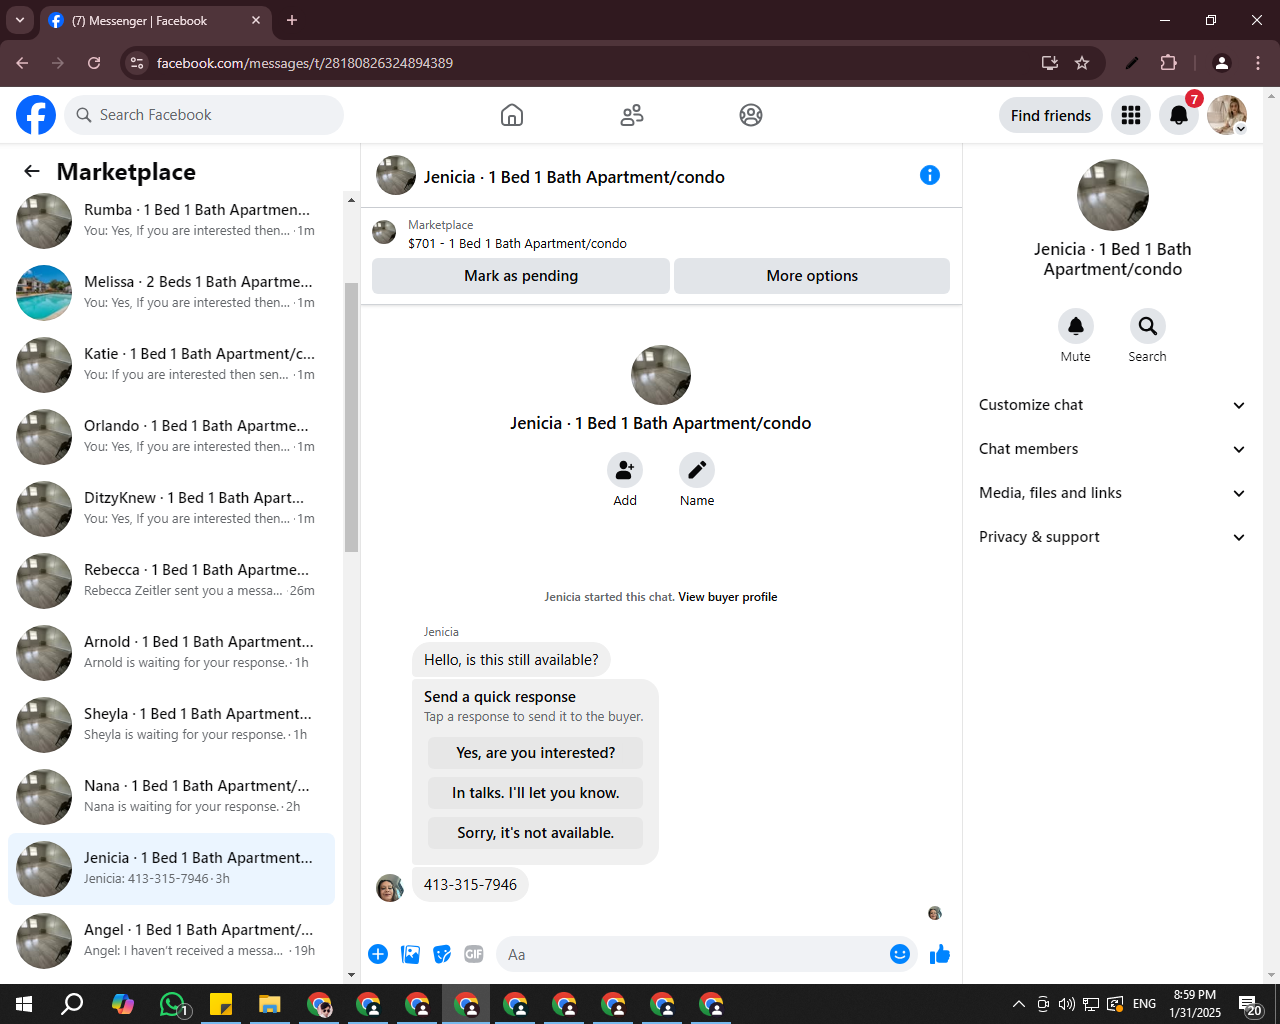1280x1024 pixels.
Task: Click the Facebook logo icon
Action: click(x=36, y=115)
